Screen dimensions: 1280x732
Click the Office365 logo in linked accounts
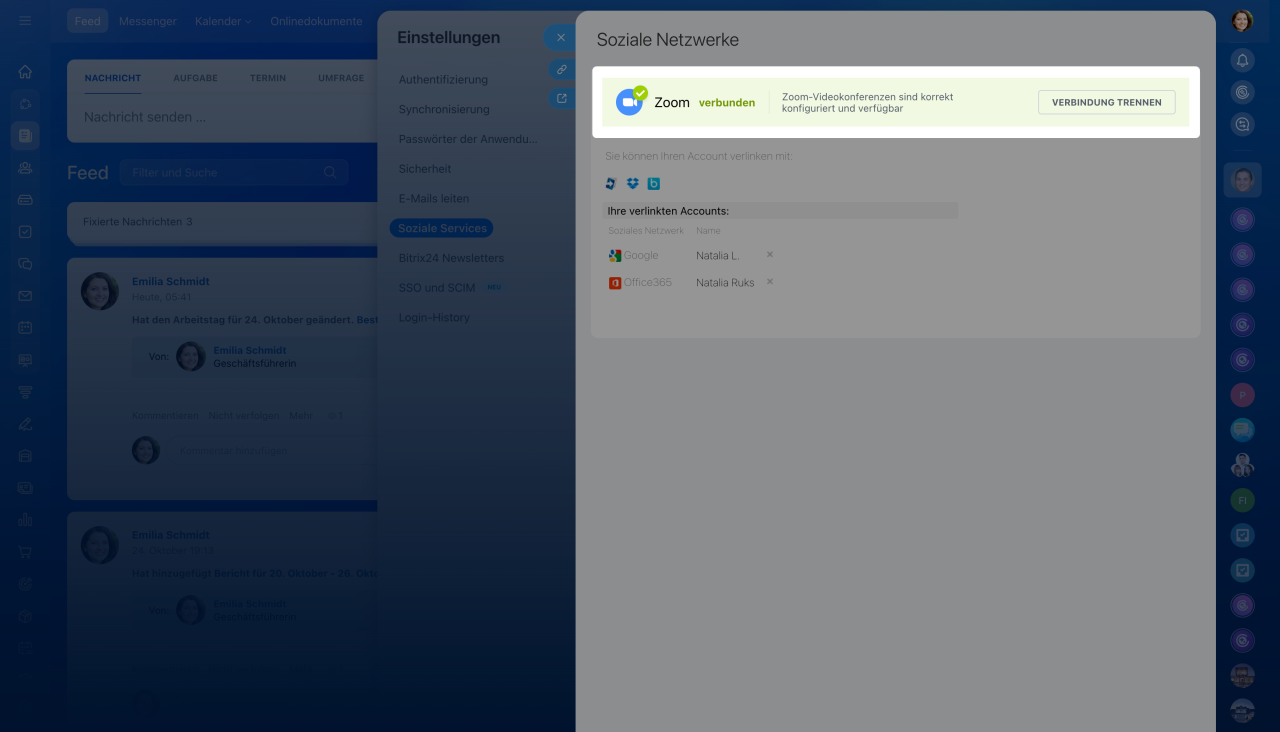coord(615,283)
